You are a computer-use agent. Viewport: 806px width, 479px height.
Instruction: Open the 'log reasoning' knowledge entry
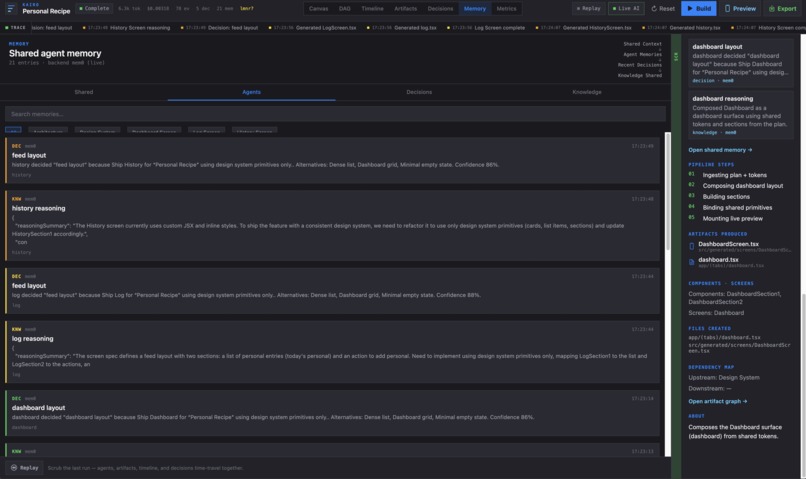pyautogui.click(x=333, y=352)
